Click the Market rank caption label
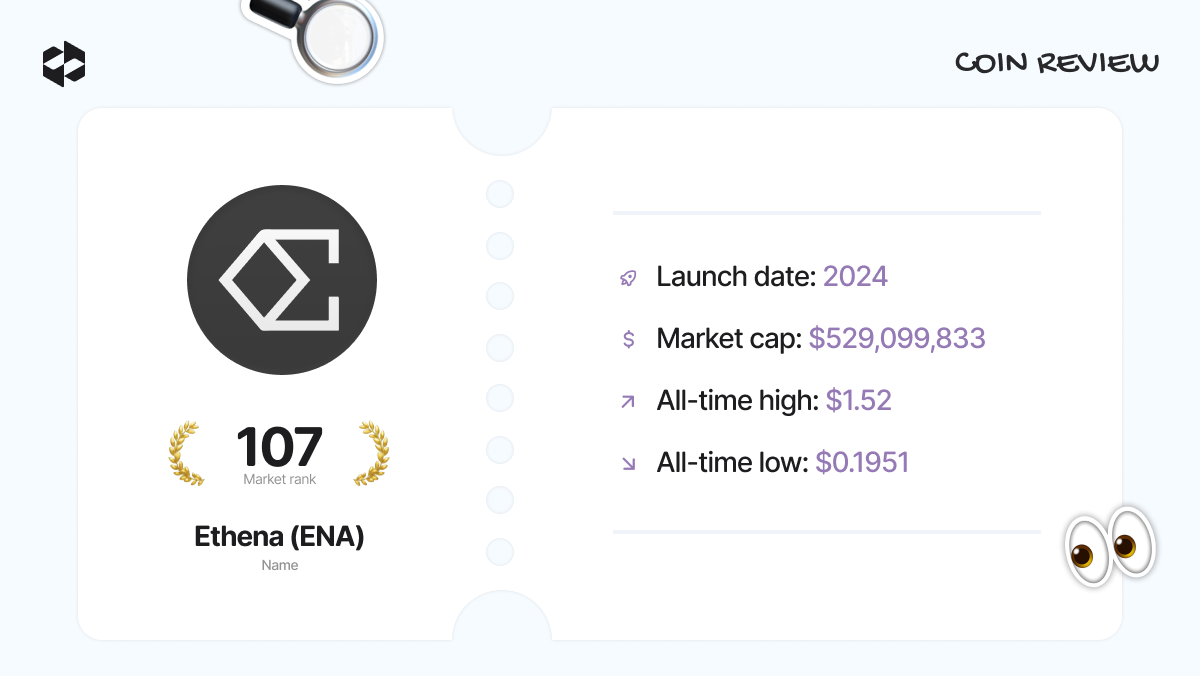 pyautogui.click(x=280, y=480)
